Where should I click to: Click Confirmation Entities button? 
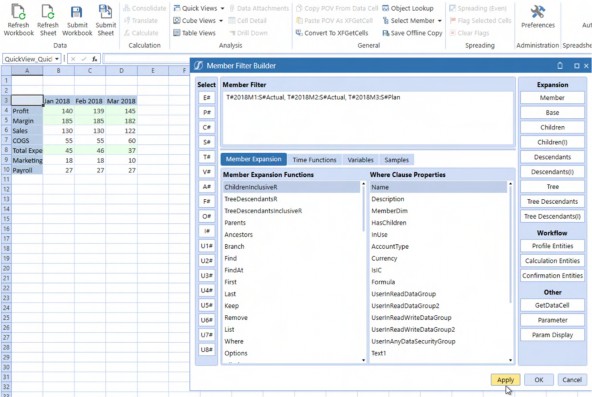click(552, 275)
